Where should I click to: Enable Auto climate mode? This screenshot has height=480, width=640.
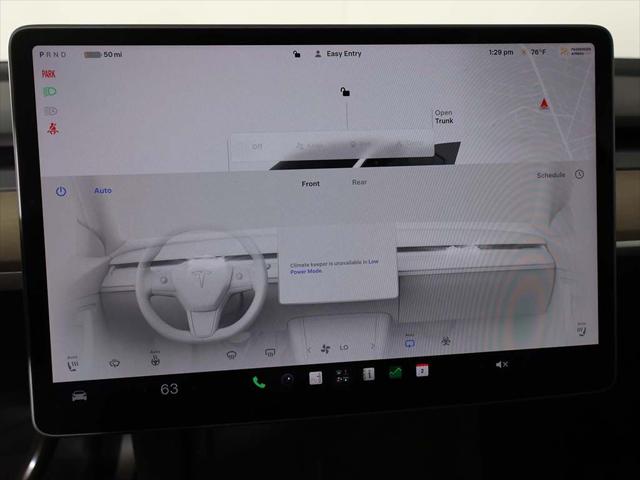(x=103, y=190)
